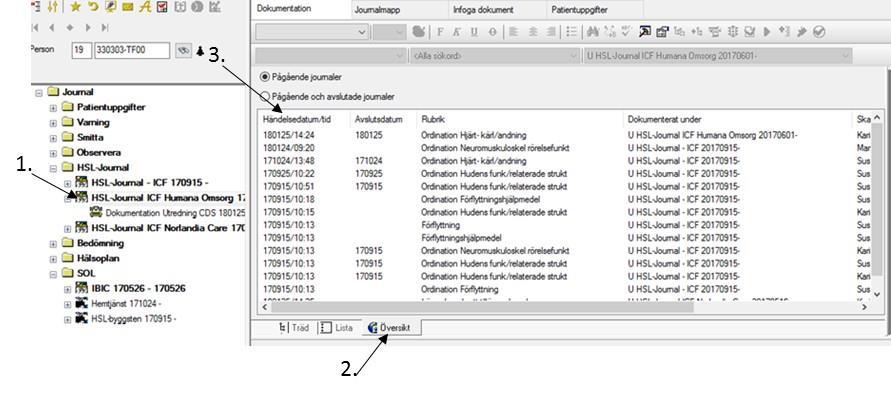Open the Patientuppgifter tab

point(580,10)
